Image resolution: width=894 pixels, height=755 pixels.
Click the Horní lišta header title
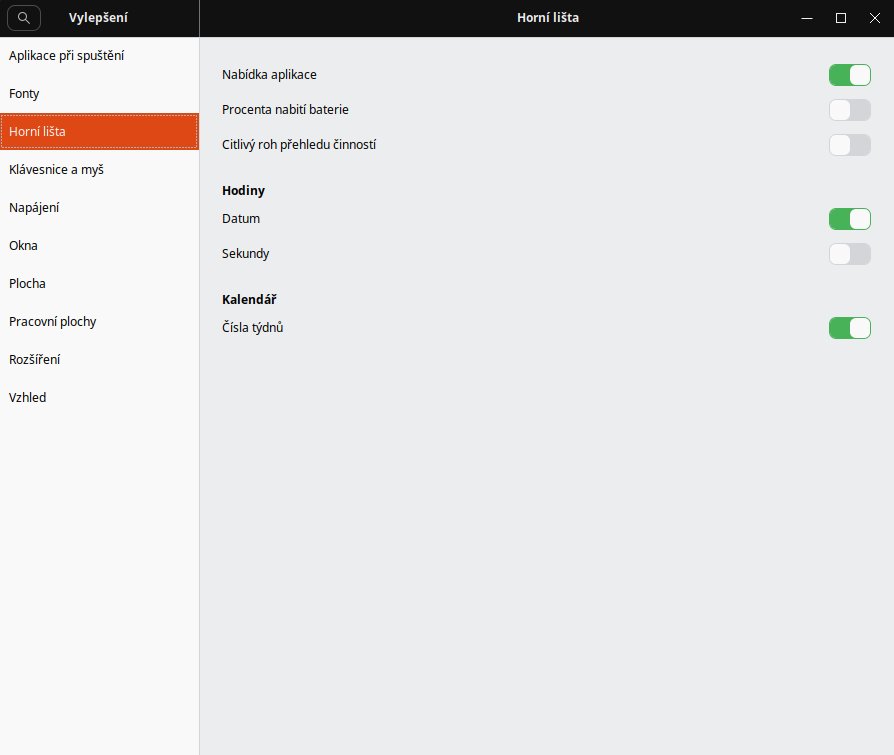[548, 18]
